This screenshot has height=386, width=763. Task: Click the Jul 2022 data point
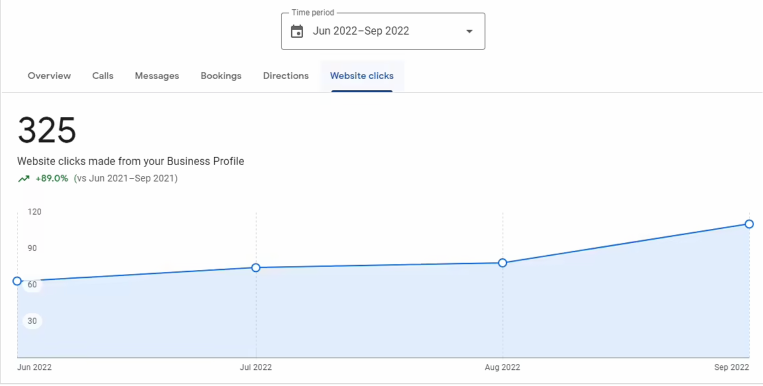[256, 268]
